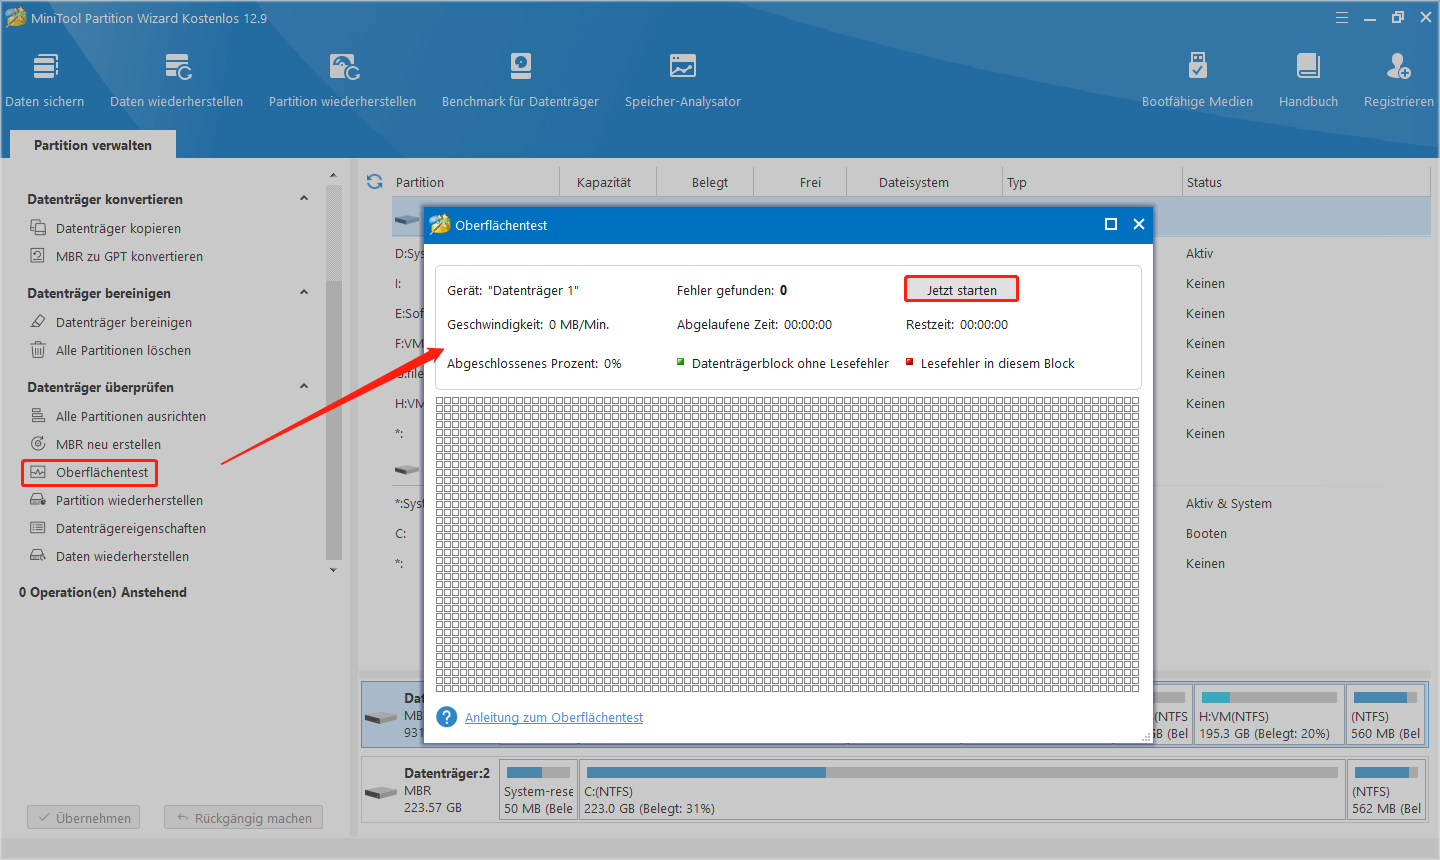The width and height of the screenshot is (1440, 860).
Task: Open the hamburger menu in the title bar
Action: tap(1342, 18)
